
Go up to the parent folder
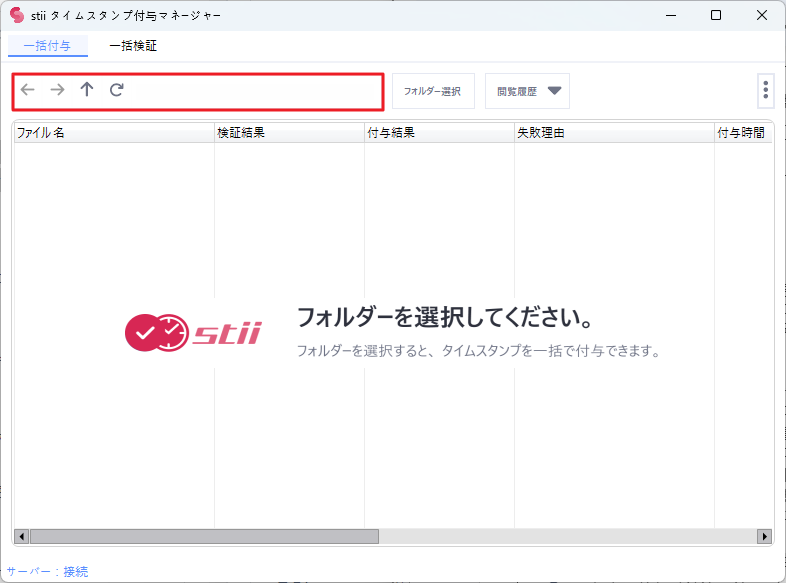click(x=87, y=90)
